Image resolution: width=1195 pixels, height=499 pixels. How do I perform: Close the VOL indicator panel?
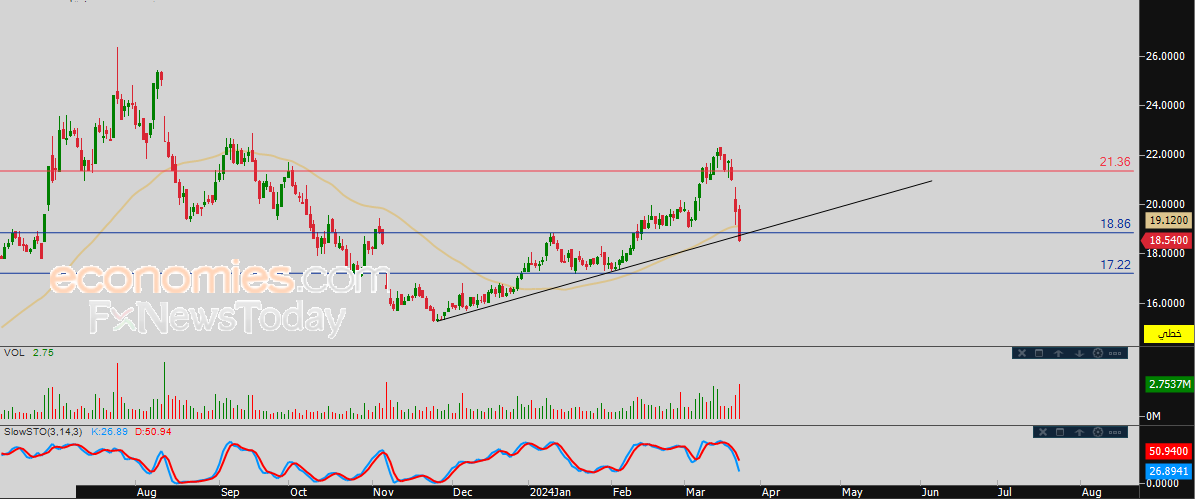point(1022,353)
